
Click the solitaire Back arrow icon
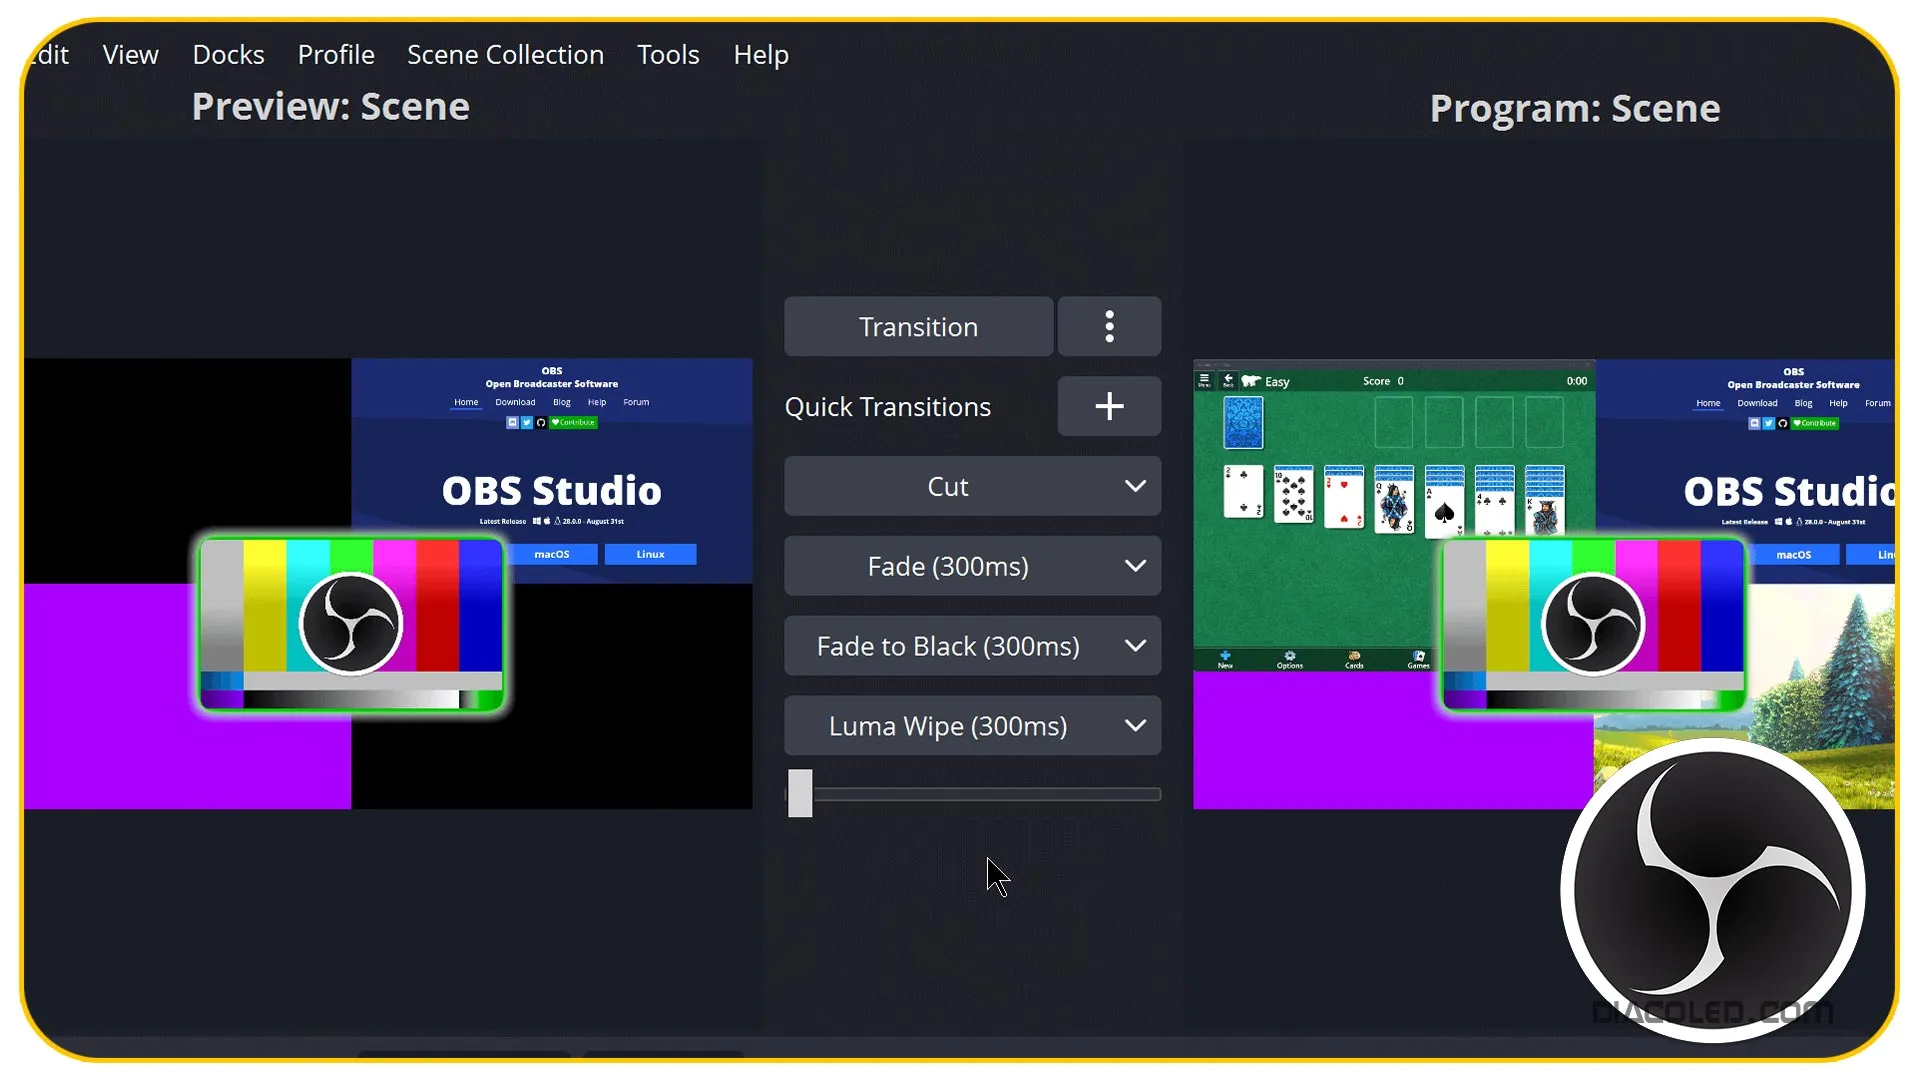(x=1228, y=381)
